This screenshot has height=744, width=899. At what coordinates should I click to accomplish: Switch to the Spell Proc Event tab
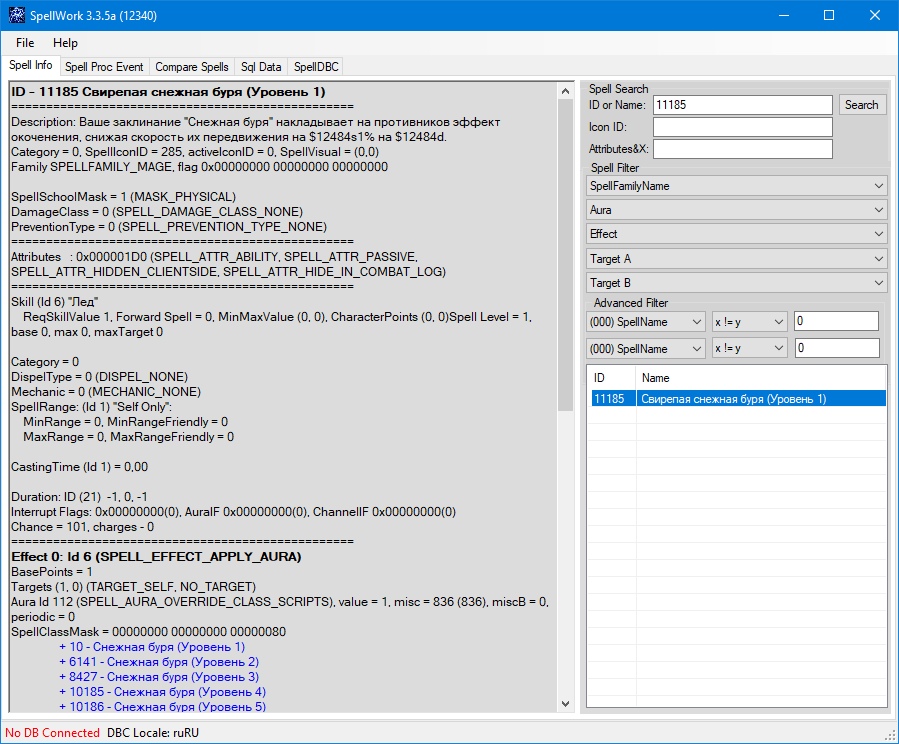point(104,67)
